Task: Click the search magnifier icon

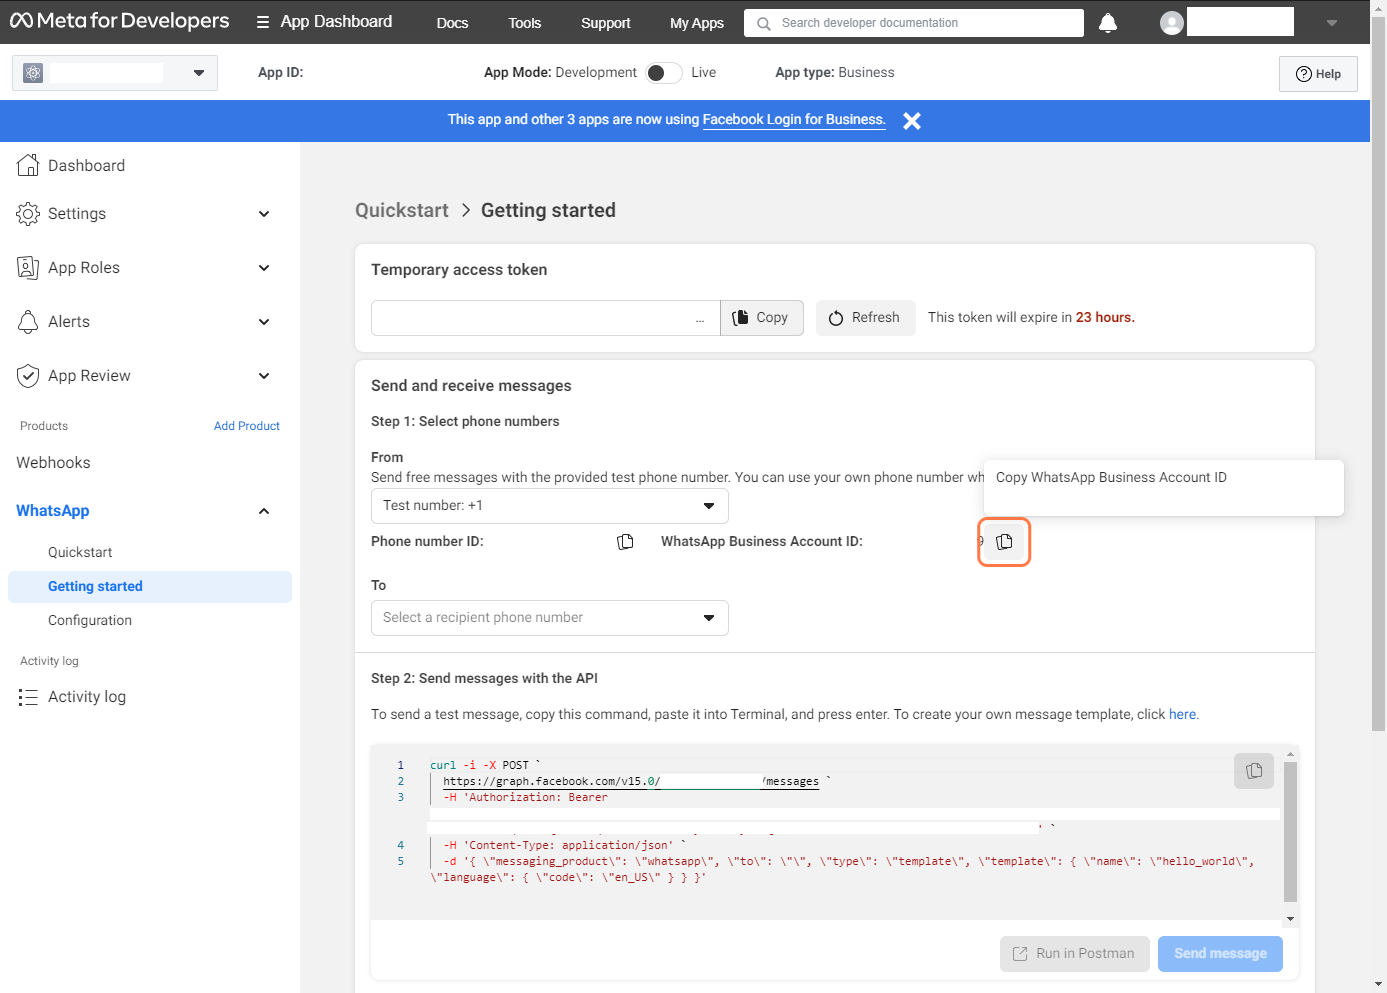Action: click(764, 23)
